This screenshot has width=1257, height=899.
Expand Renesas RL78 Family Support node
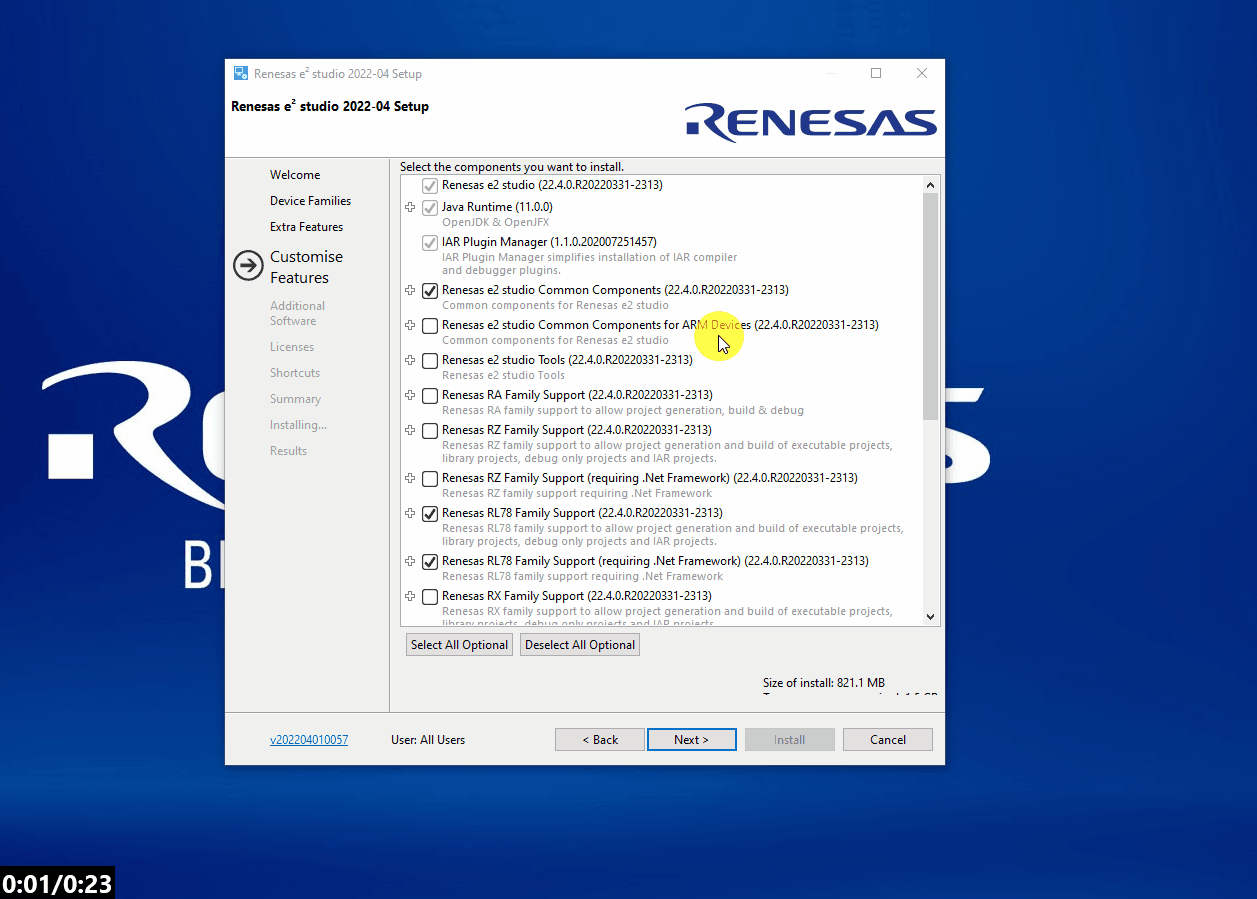(410, 513)
